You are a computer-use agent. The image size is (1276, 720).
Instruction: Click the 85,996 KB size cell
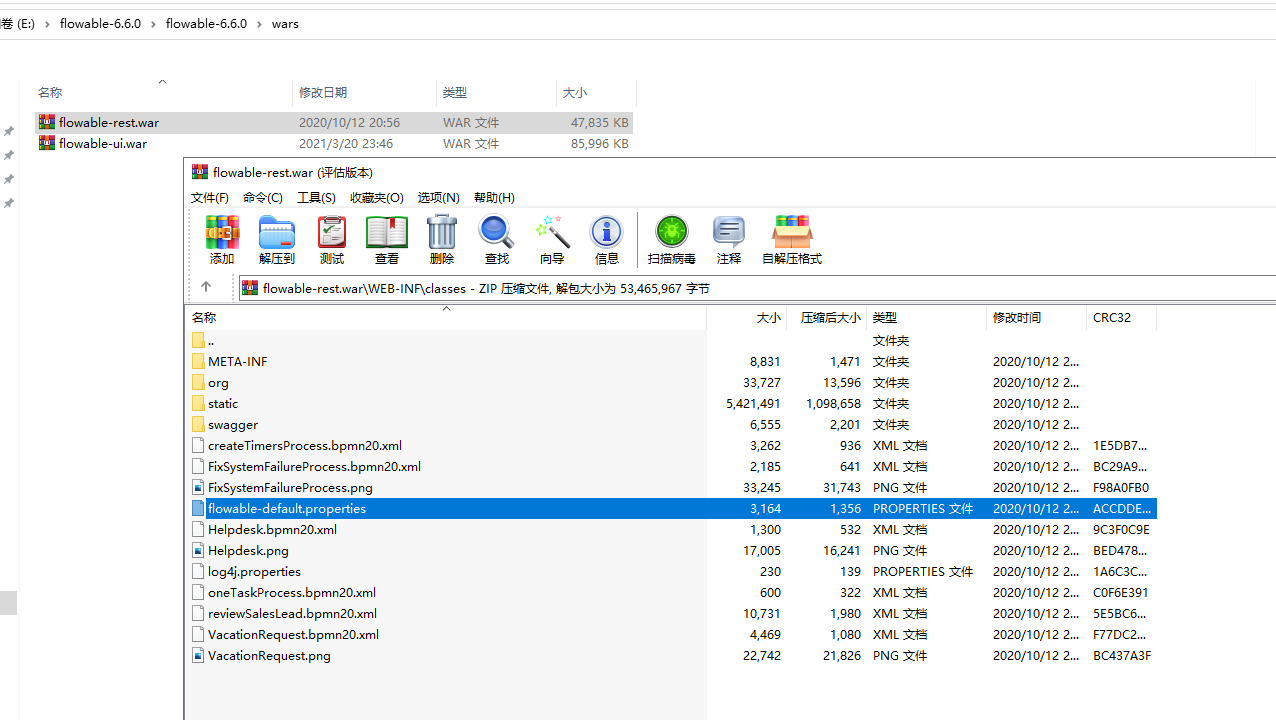[600, 143]
